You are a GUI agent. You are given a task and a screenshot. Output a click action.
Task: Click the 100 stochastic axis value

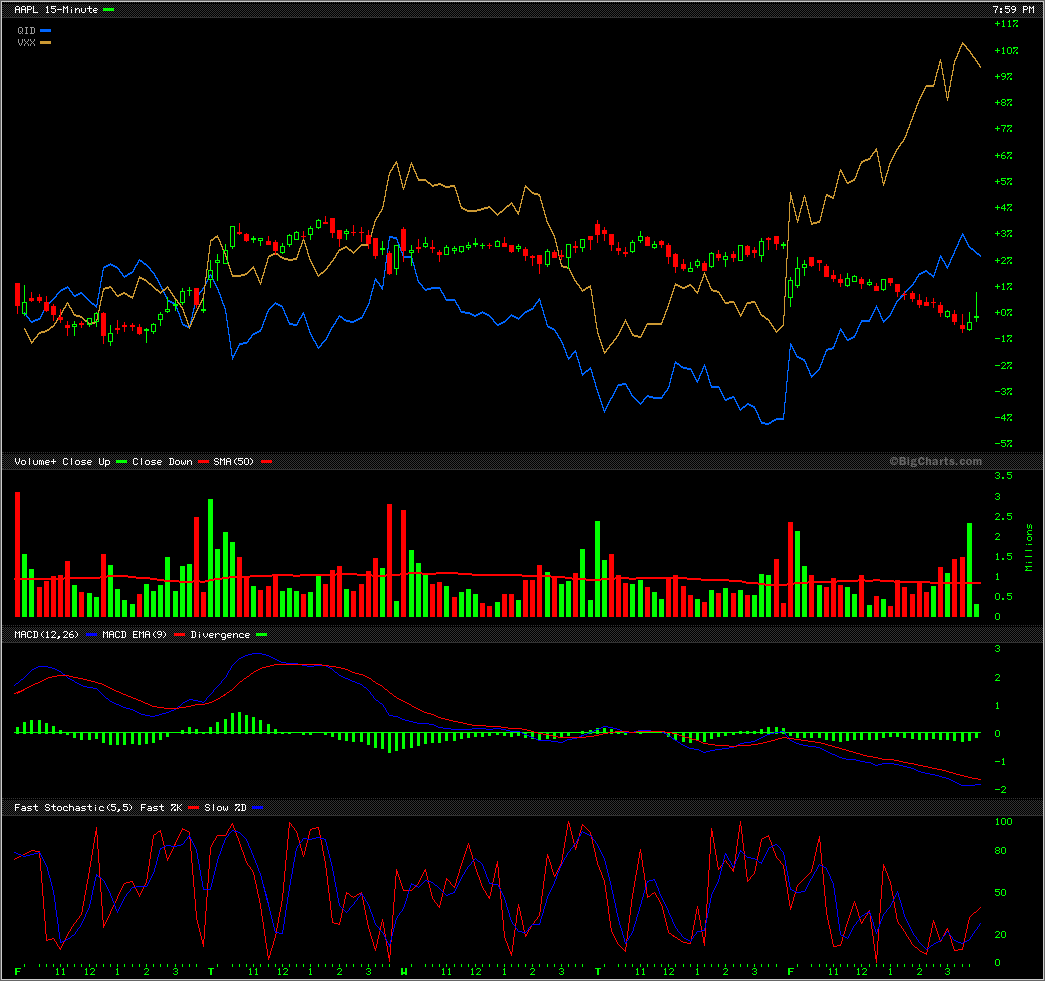(x=1003, y=821)
